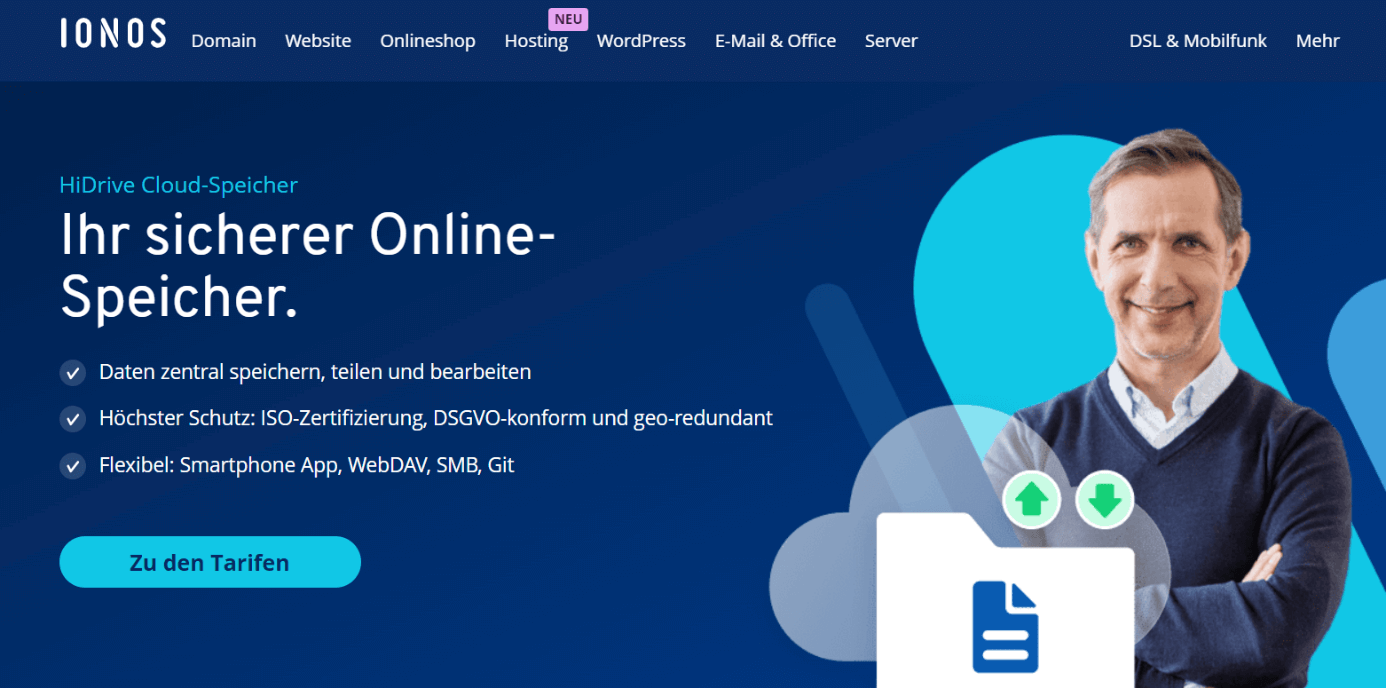
Task: Click checkmark icon beside Höchster Schutz
Action: click(73, 419)
